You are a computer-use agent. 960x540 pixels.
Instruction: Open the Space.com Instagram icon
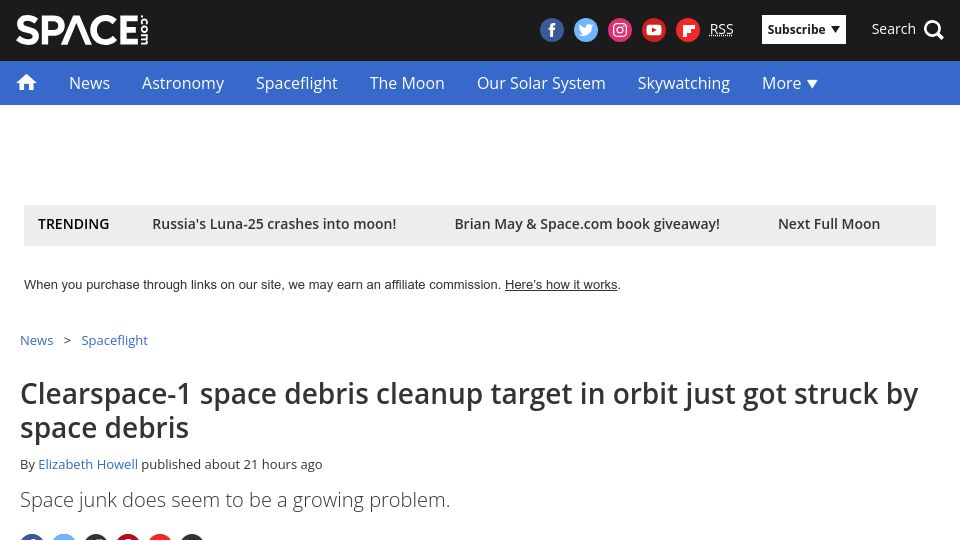click(x=620, y=29)
